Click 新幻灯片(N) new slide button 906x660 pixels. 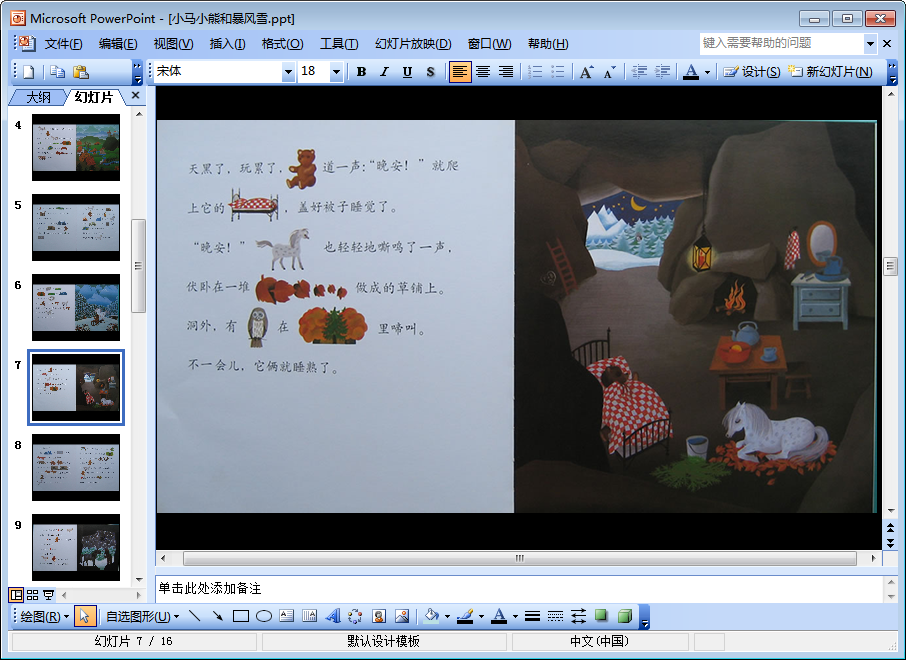830,72
